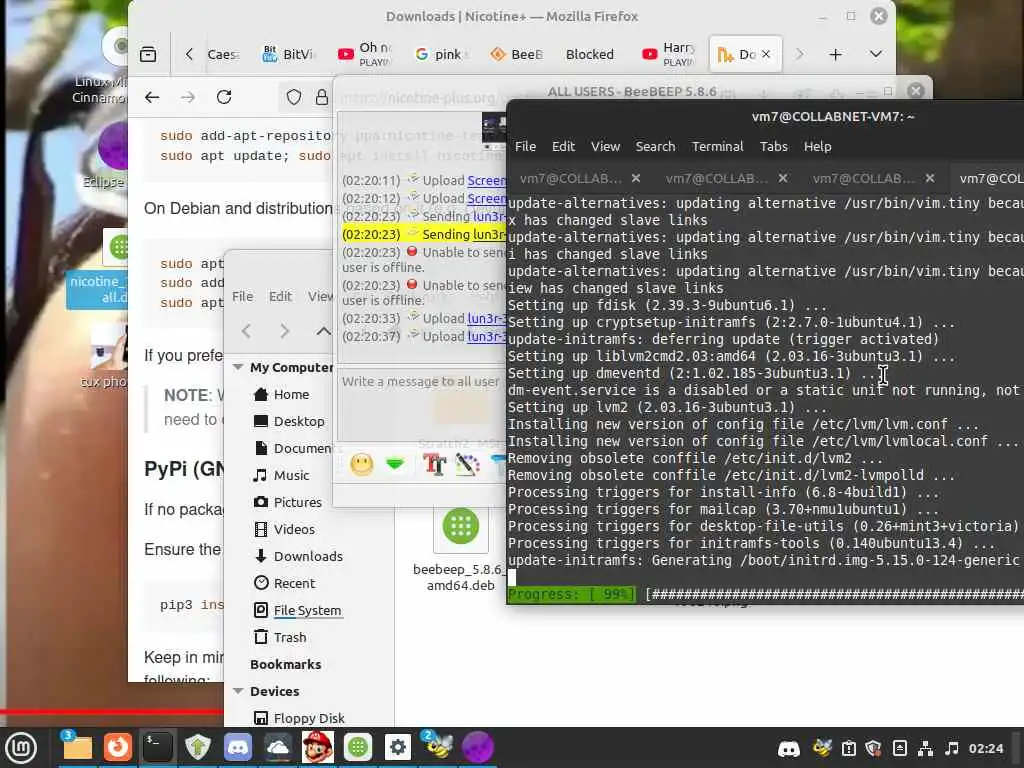The height and width of the screenshot is (768, 1024).
Task: Open Discord from taskbar
Action: (x=238, y=747)
